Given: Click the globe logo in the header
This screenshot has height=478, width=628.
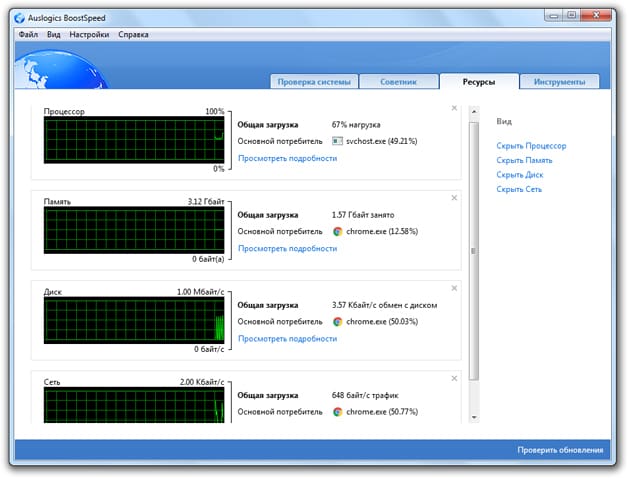Looking at the screenshot, I should 60,69.
